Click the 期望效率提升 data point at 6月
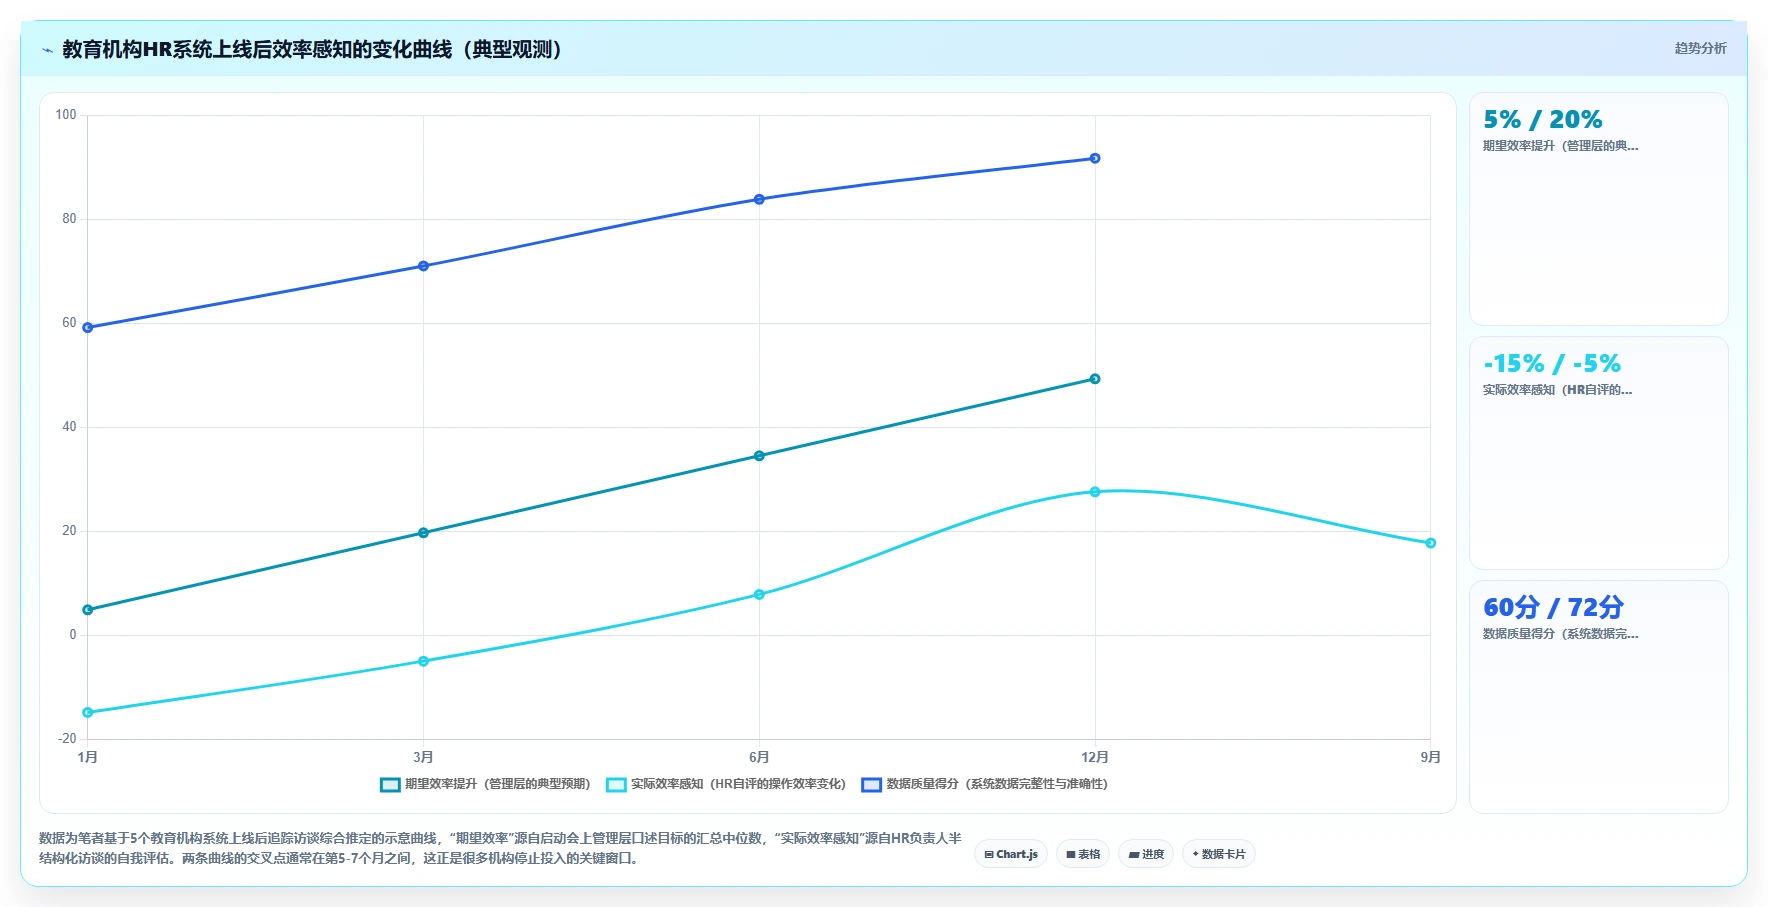The image size is (1768, 907). pos(759,456)
